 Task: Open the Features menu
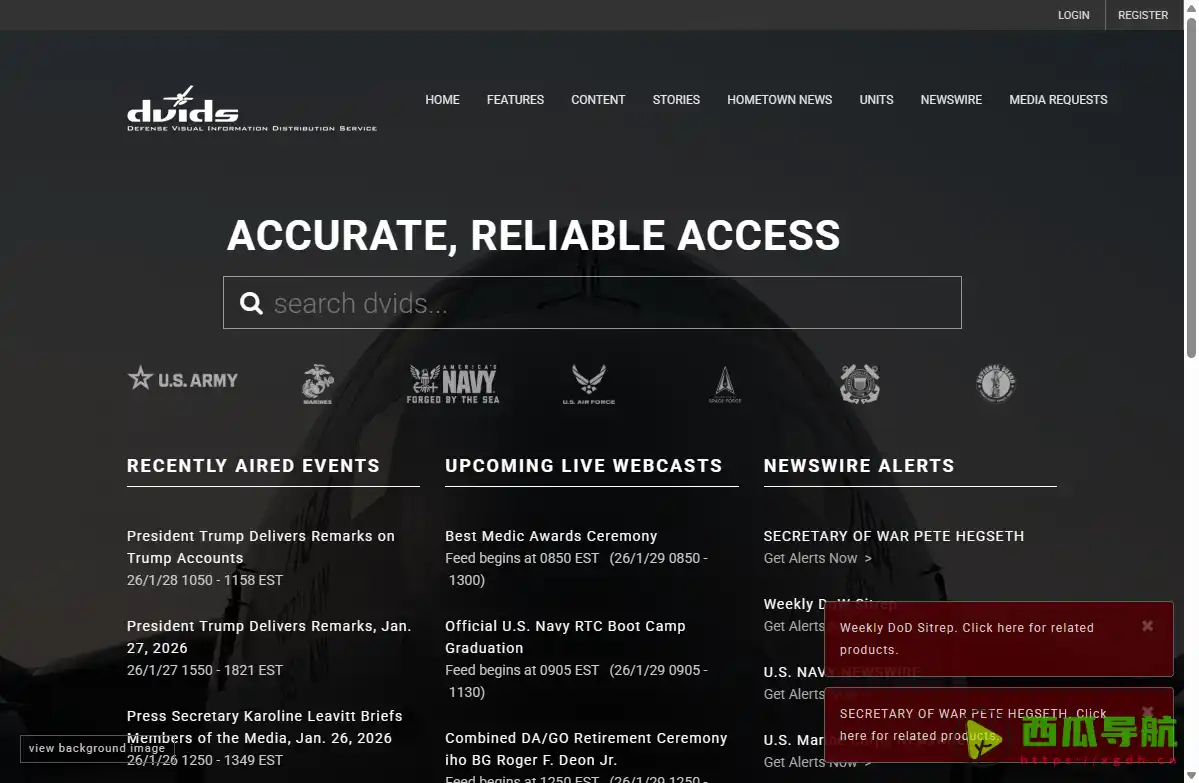click(515, 100)
